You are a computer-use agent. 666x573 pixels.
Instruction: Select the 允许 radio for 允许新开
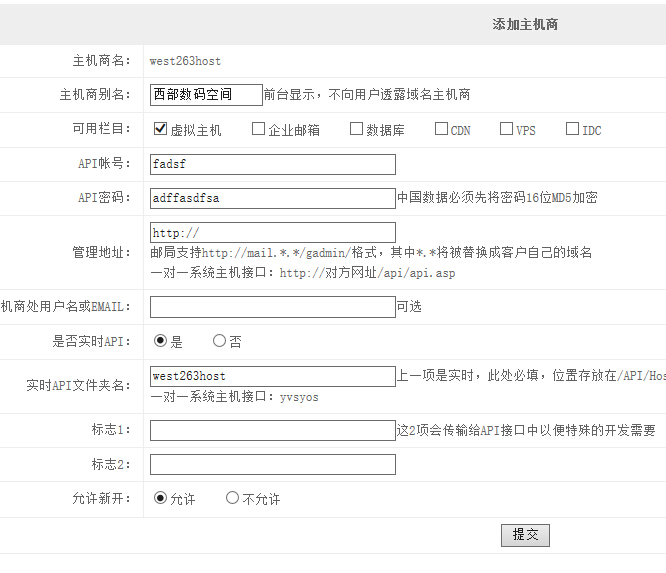click(x=160, y=497)
